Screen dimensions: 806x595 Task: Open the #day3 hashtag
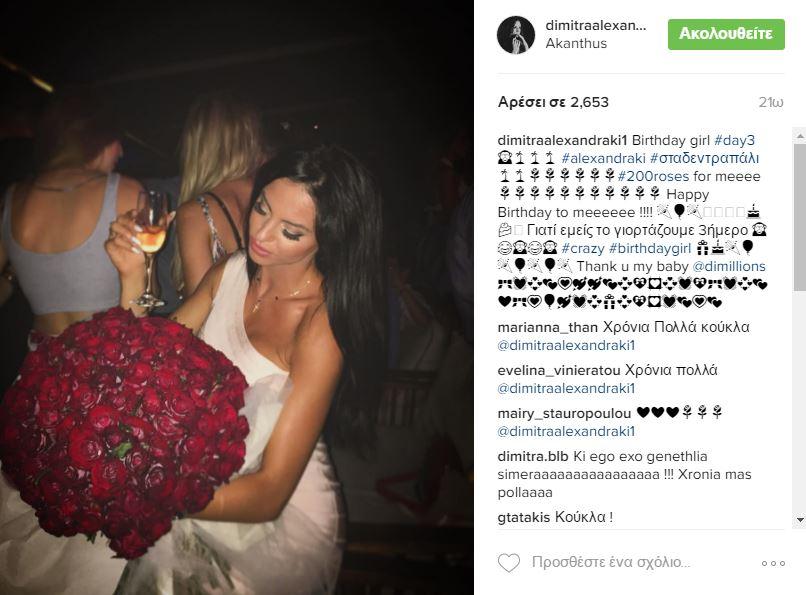[734, 140]
